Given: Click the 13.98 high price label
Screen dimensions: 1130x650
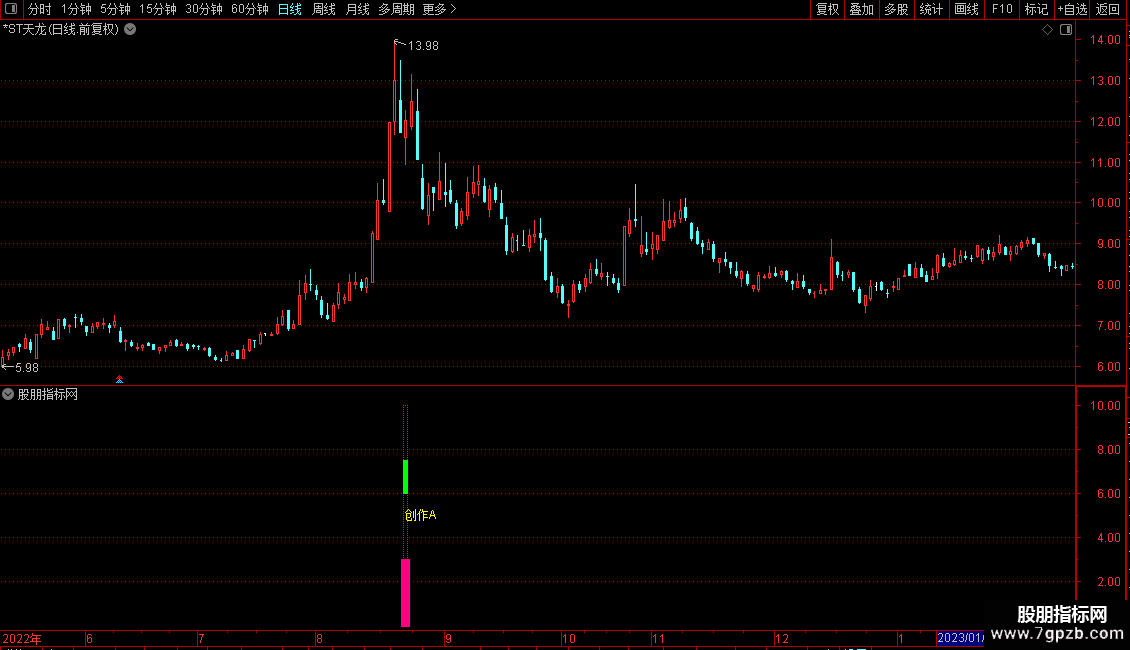Looking at the screenshot, I should (423, 46).
